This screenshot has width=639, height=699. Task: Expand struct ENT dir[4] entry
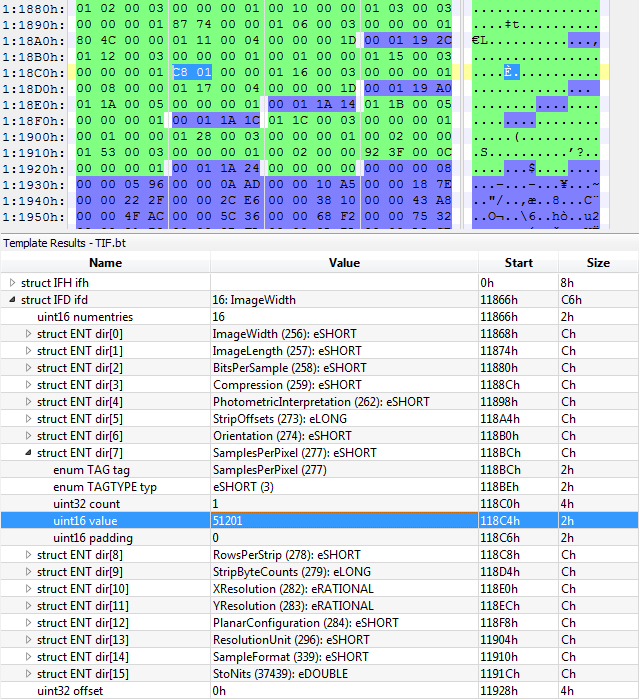[28, 402]
